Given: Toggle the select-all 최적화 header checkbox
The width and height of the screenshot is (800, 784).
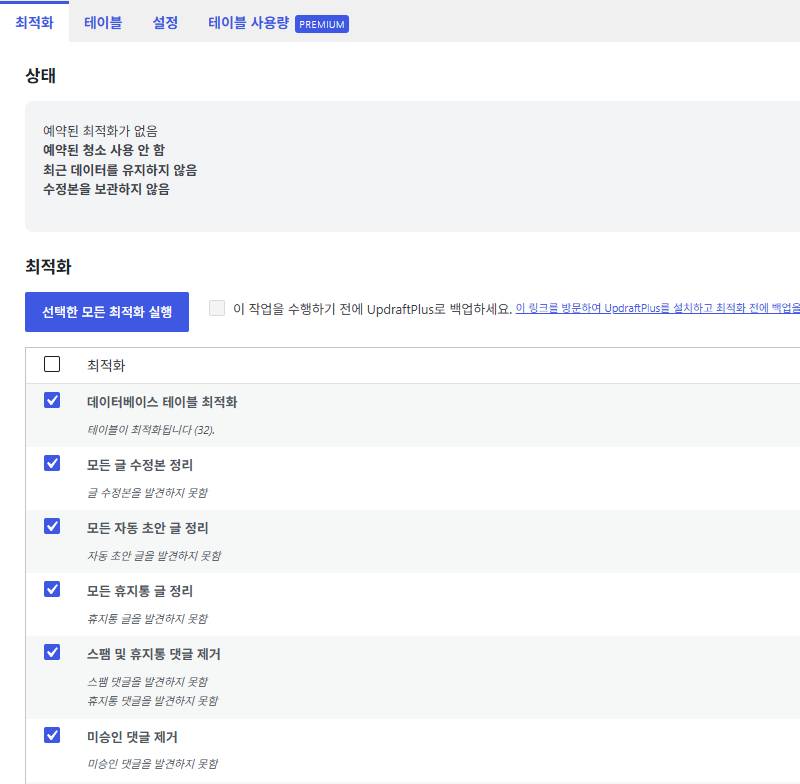Looking at the screenshot, I should coord(52,364).
